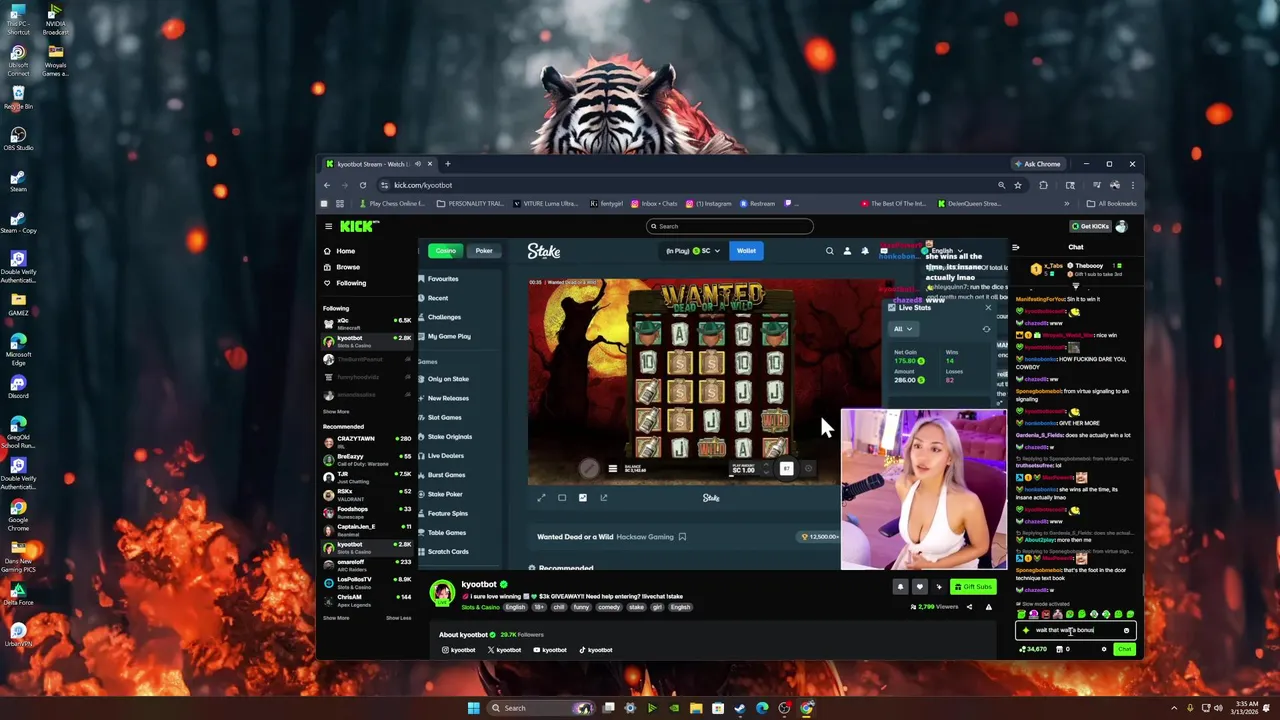Select Foodshops recommended channel
The width and height of the screenshot is (1280, 720).
[x=366, y=511]
